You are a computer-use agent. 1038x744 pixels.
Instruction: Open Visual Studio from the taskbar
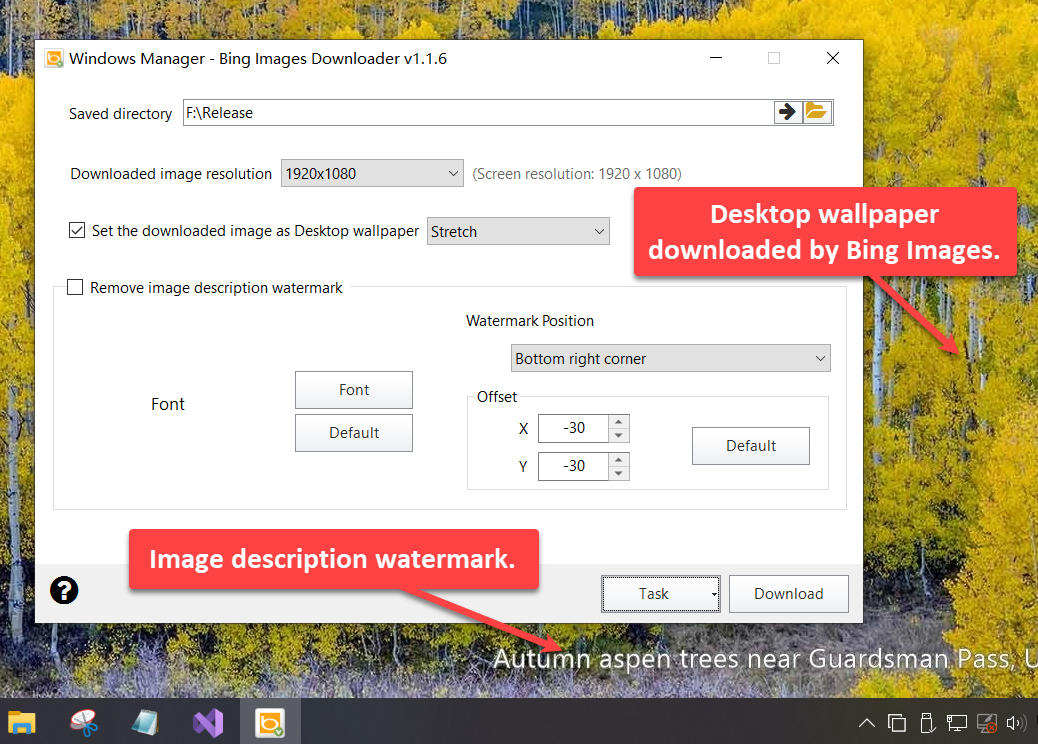[x=208, y=723]
